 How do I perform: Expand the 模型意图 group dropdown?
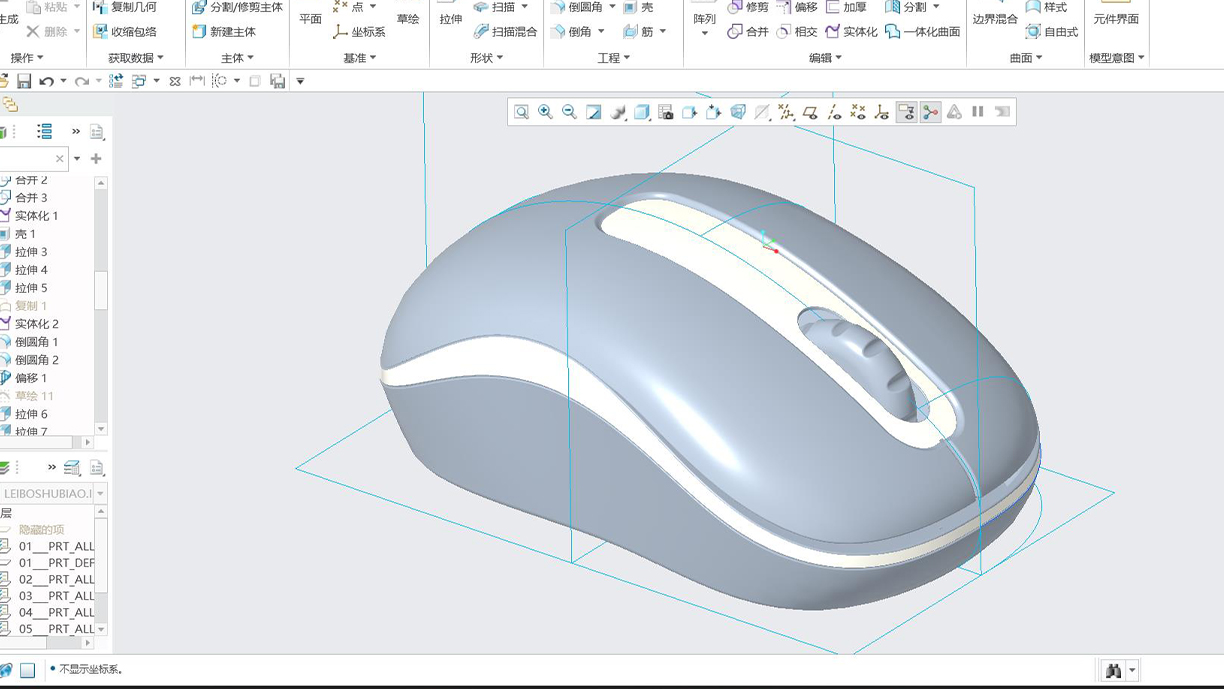click(1117, 58)
